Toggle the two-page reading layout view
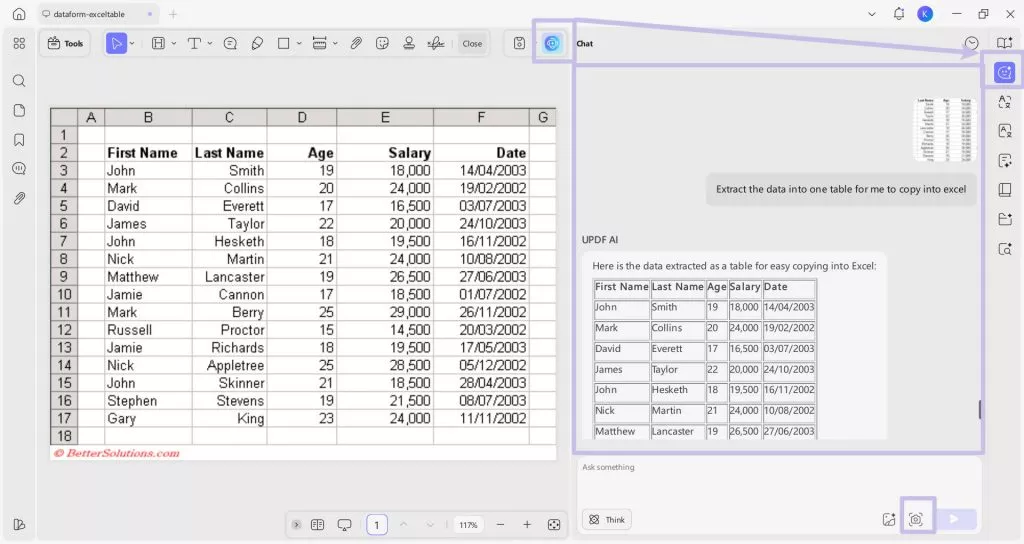This screenshot has width=1024, height=544. 317,525
